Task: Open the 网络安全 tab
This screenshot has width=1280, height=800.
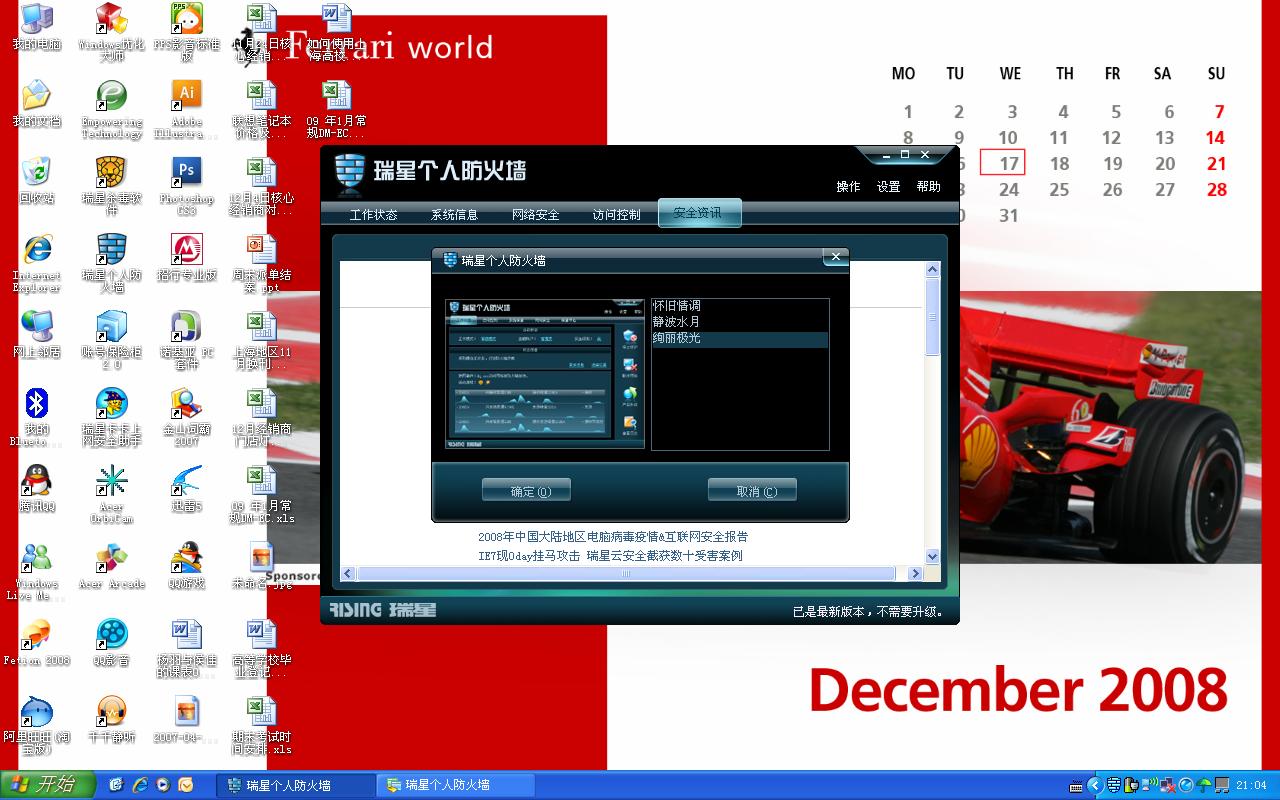Action: (535, 215)
